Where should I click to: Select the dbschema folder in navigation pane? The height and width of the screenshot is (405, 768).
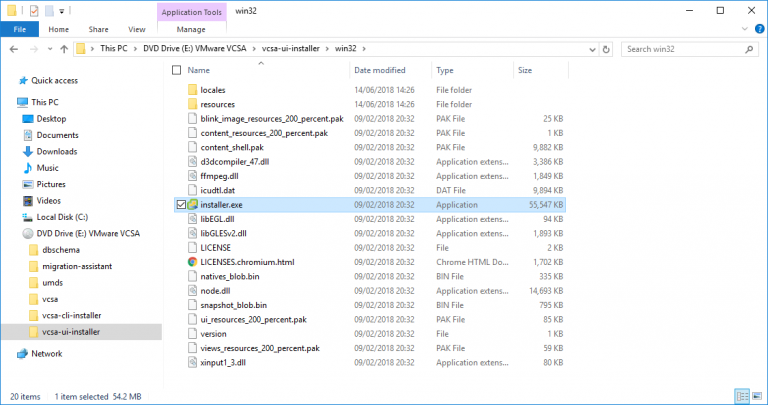pos(61,250)
